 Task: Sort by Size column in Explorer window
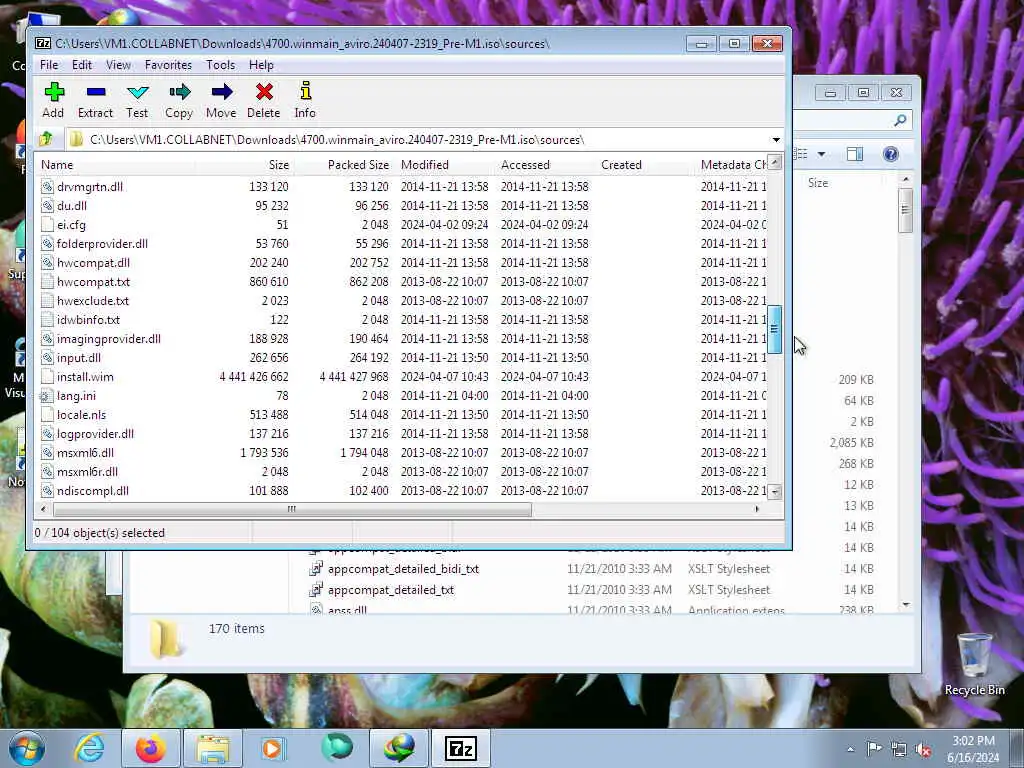(x=818, y=183)
